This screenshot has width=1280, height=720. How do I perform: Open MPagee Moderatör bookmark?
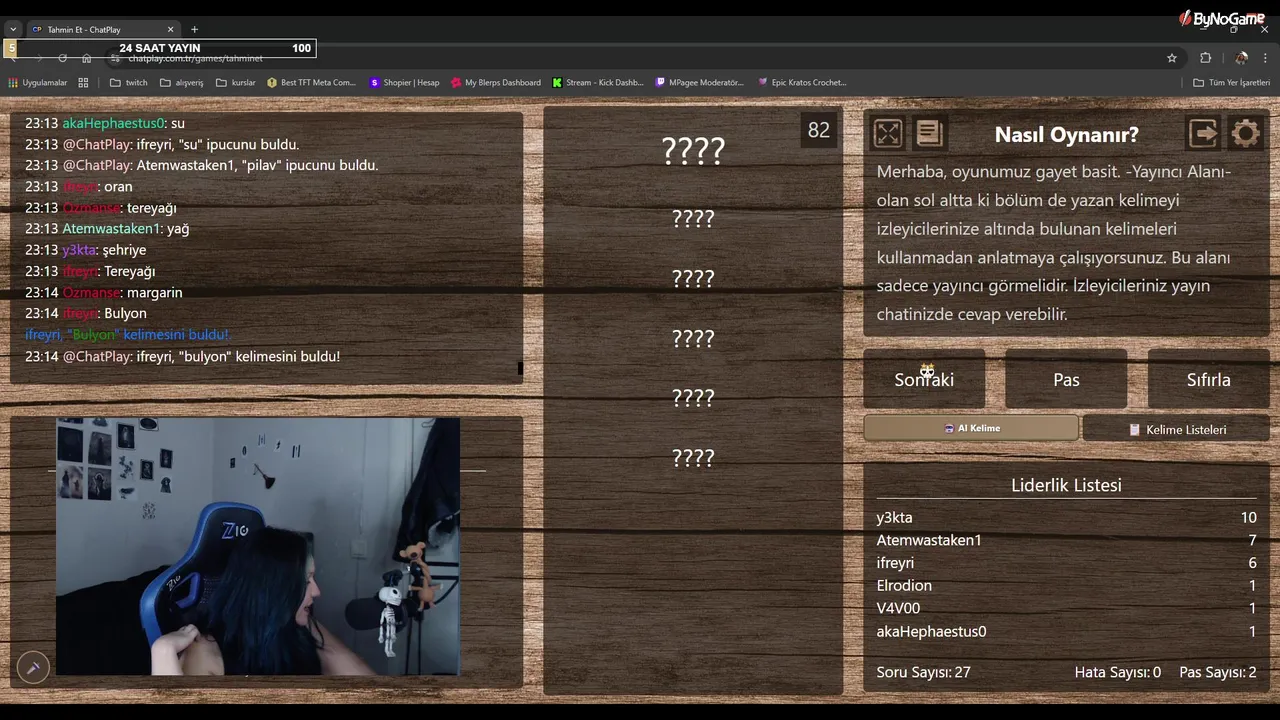(x=700, y=83)
